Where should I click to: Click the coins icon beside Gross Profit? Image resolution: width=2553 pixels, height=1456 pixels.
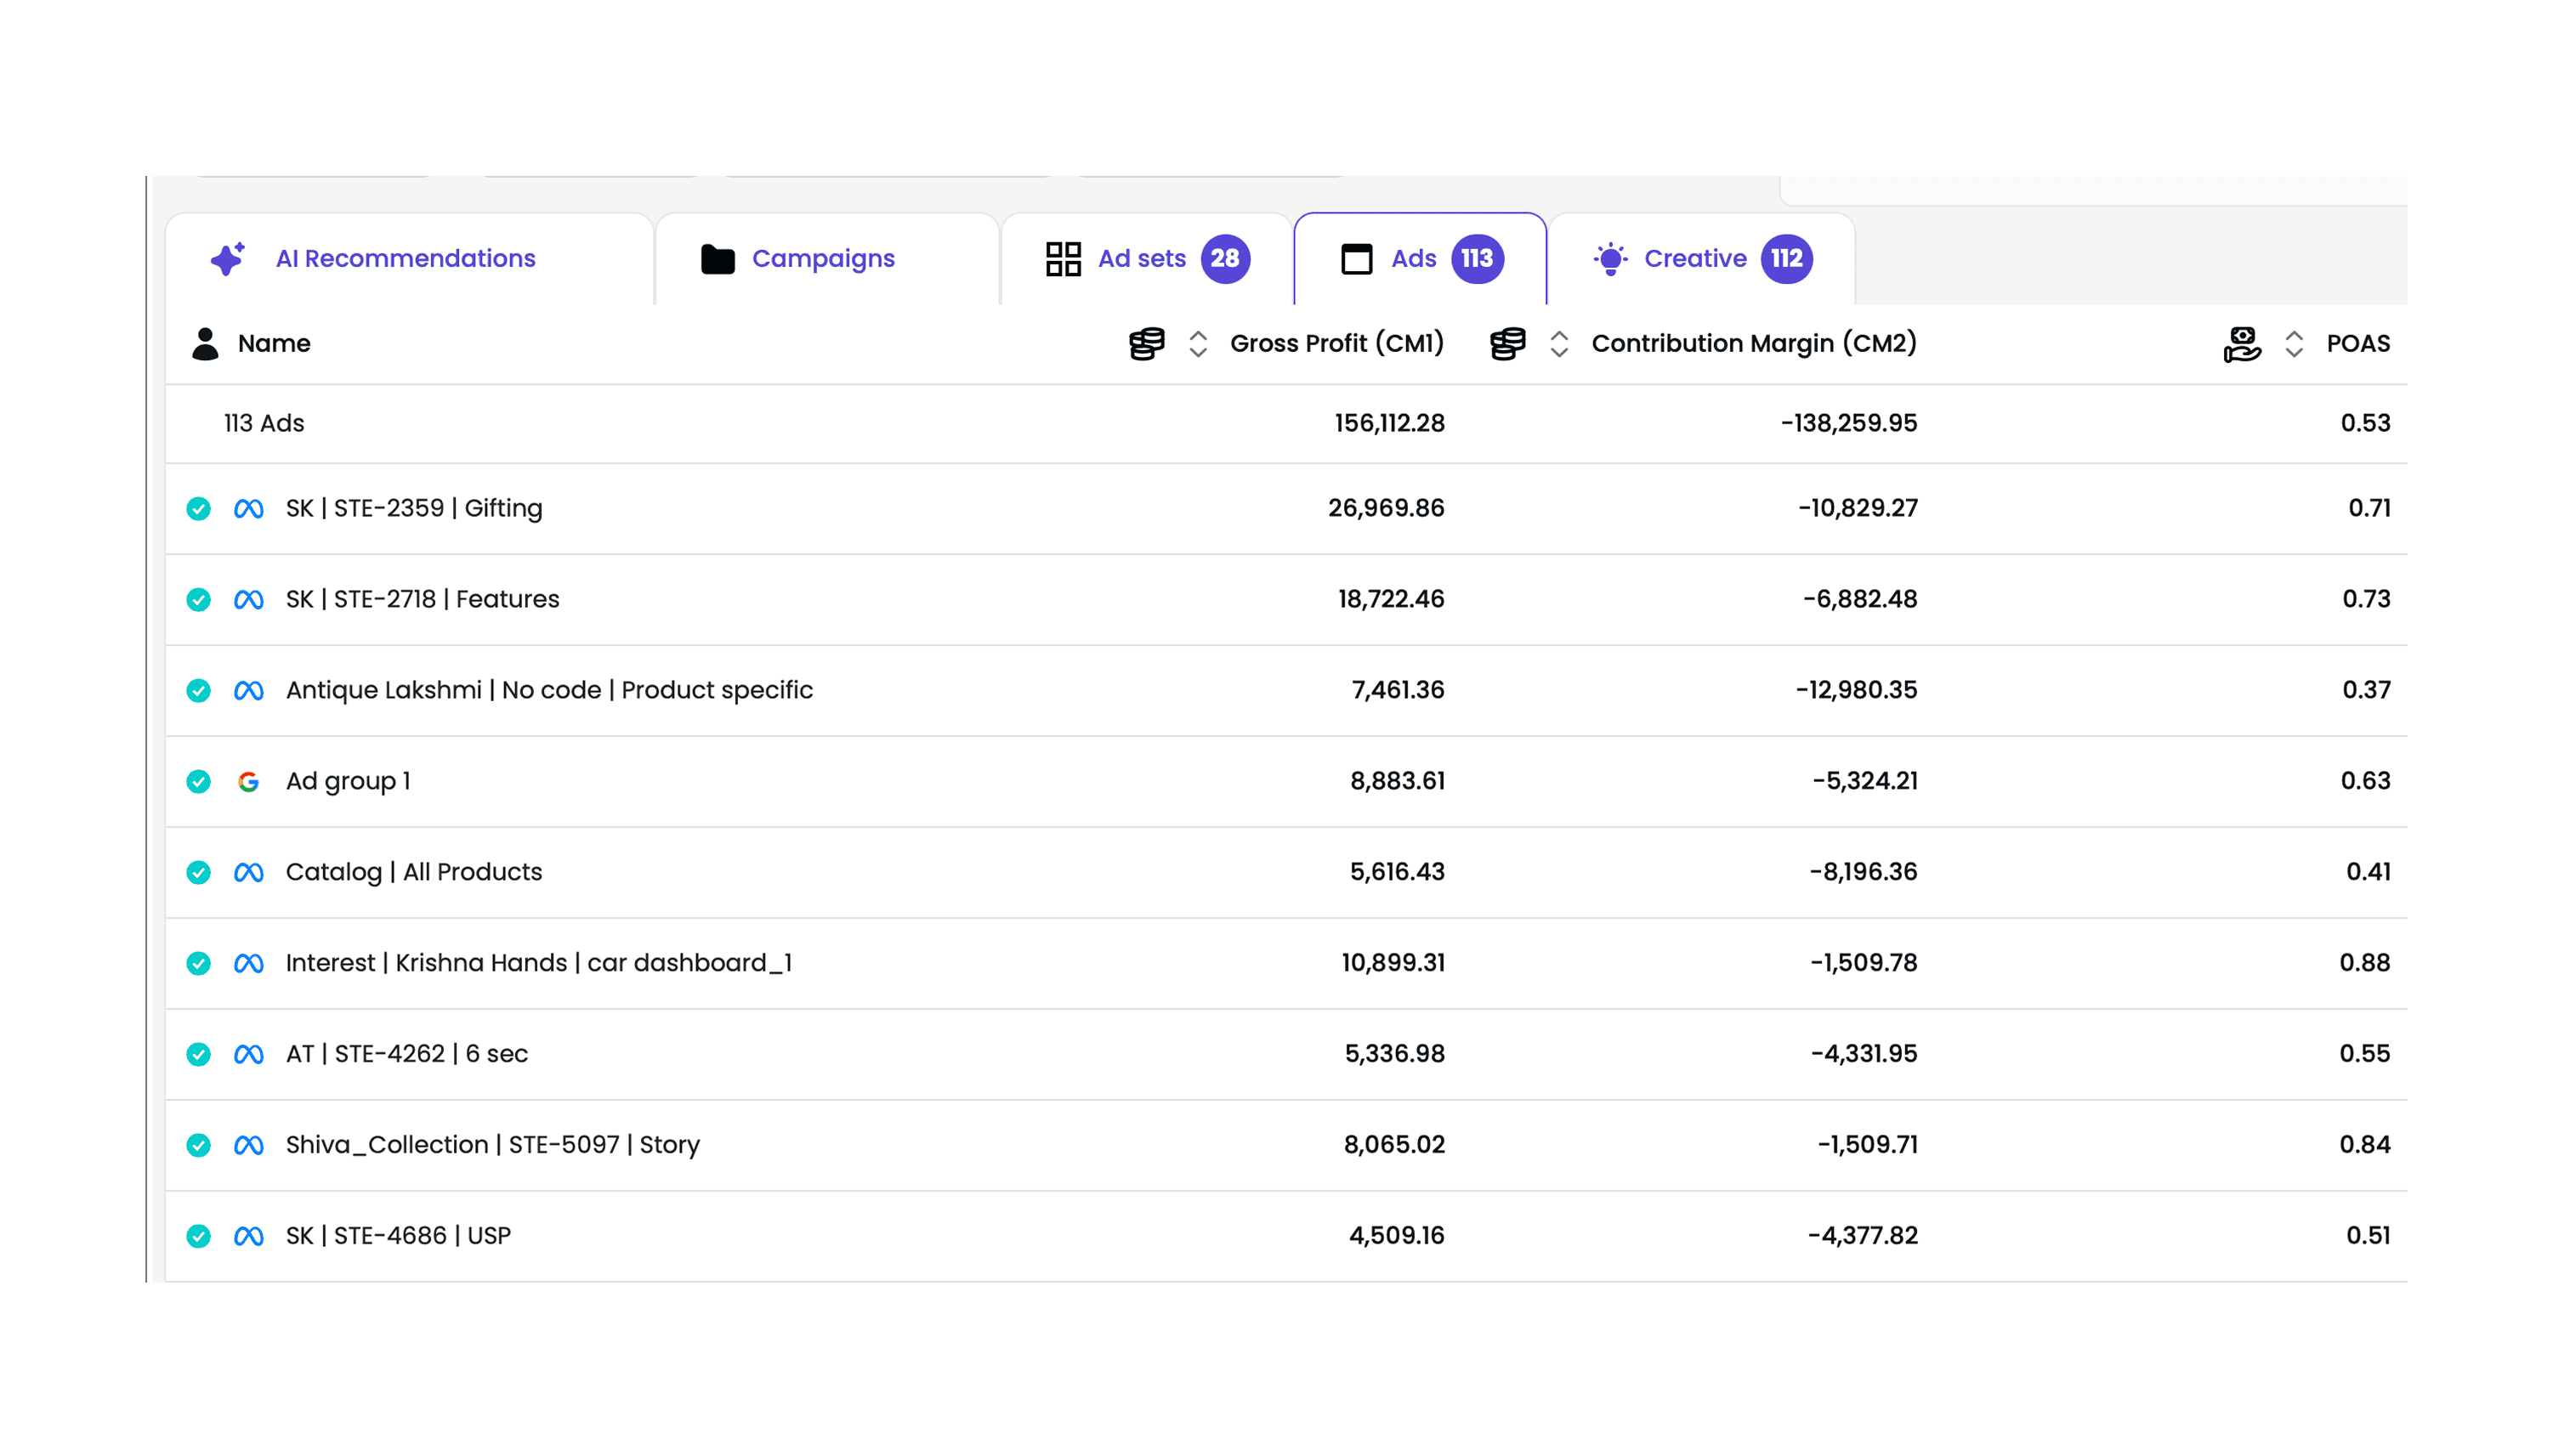click(x=1145, y=344)
